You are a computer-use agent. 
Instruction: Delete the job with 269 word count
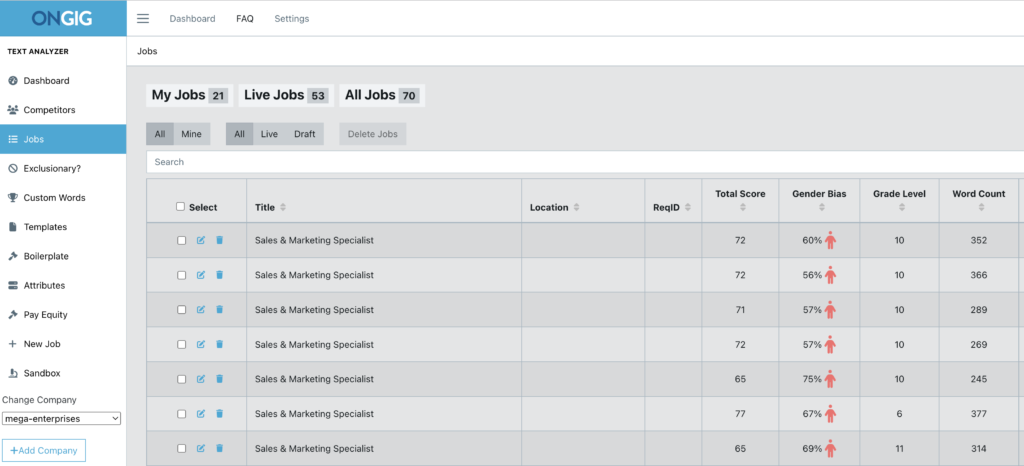point(219,344)
